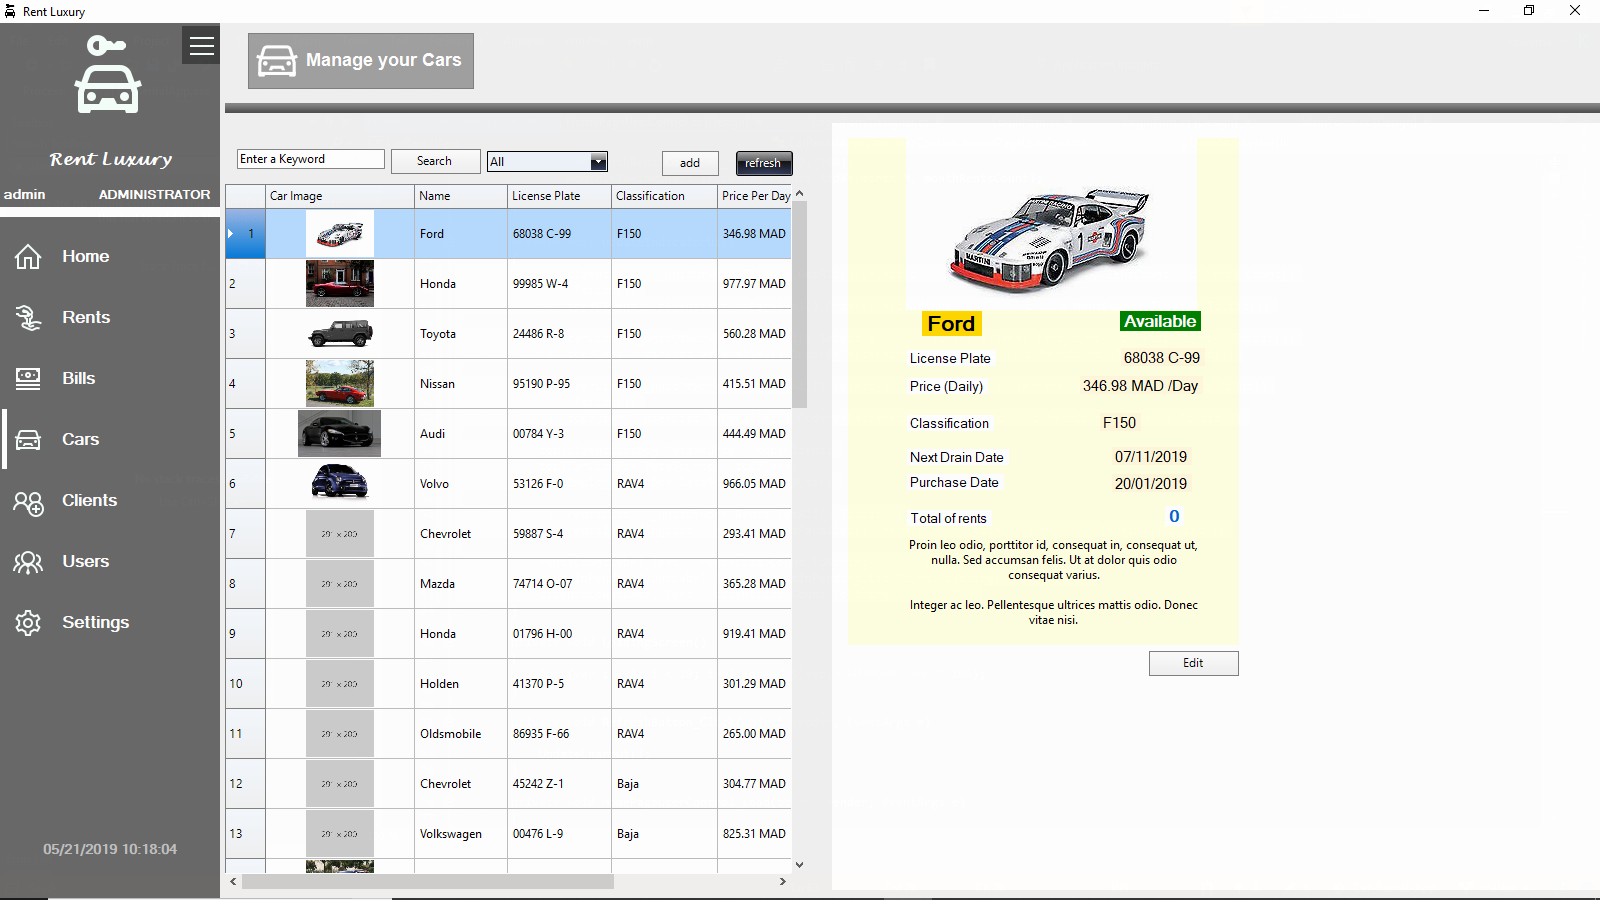Sort by the Name column header

coord(460,196)
